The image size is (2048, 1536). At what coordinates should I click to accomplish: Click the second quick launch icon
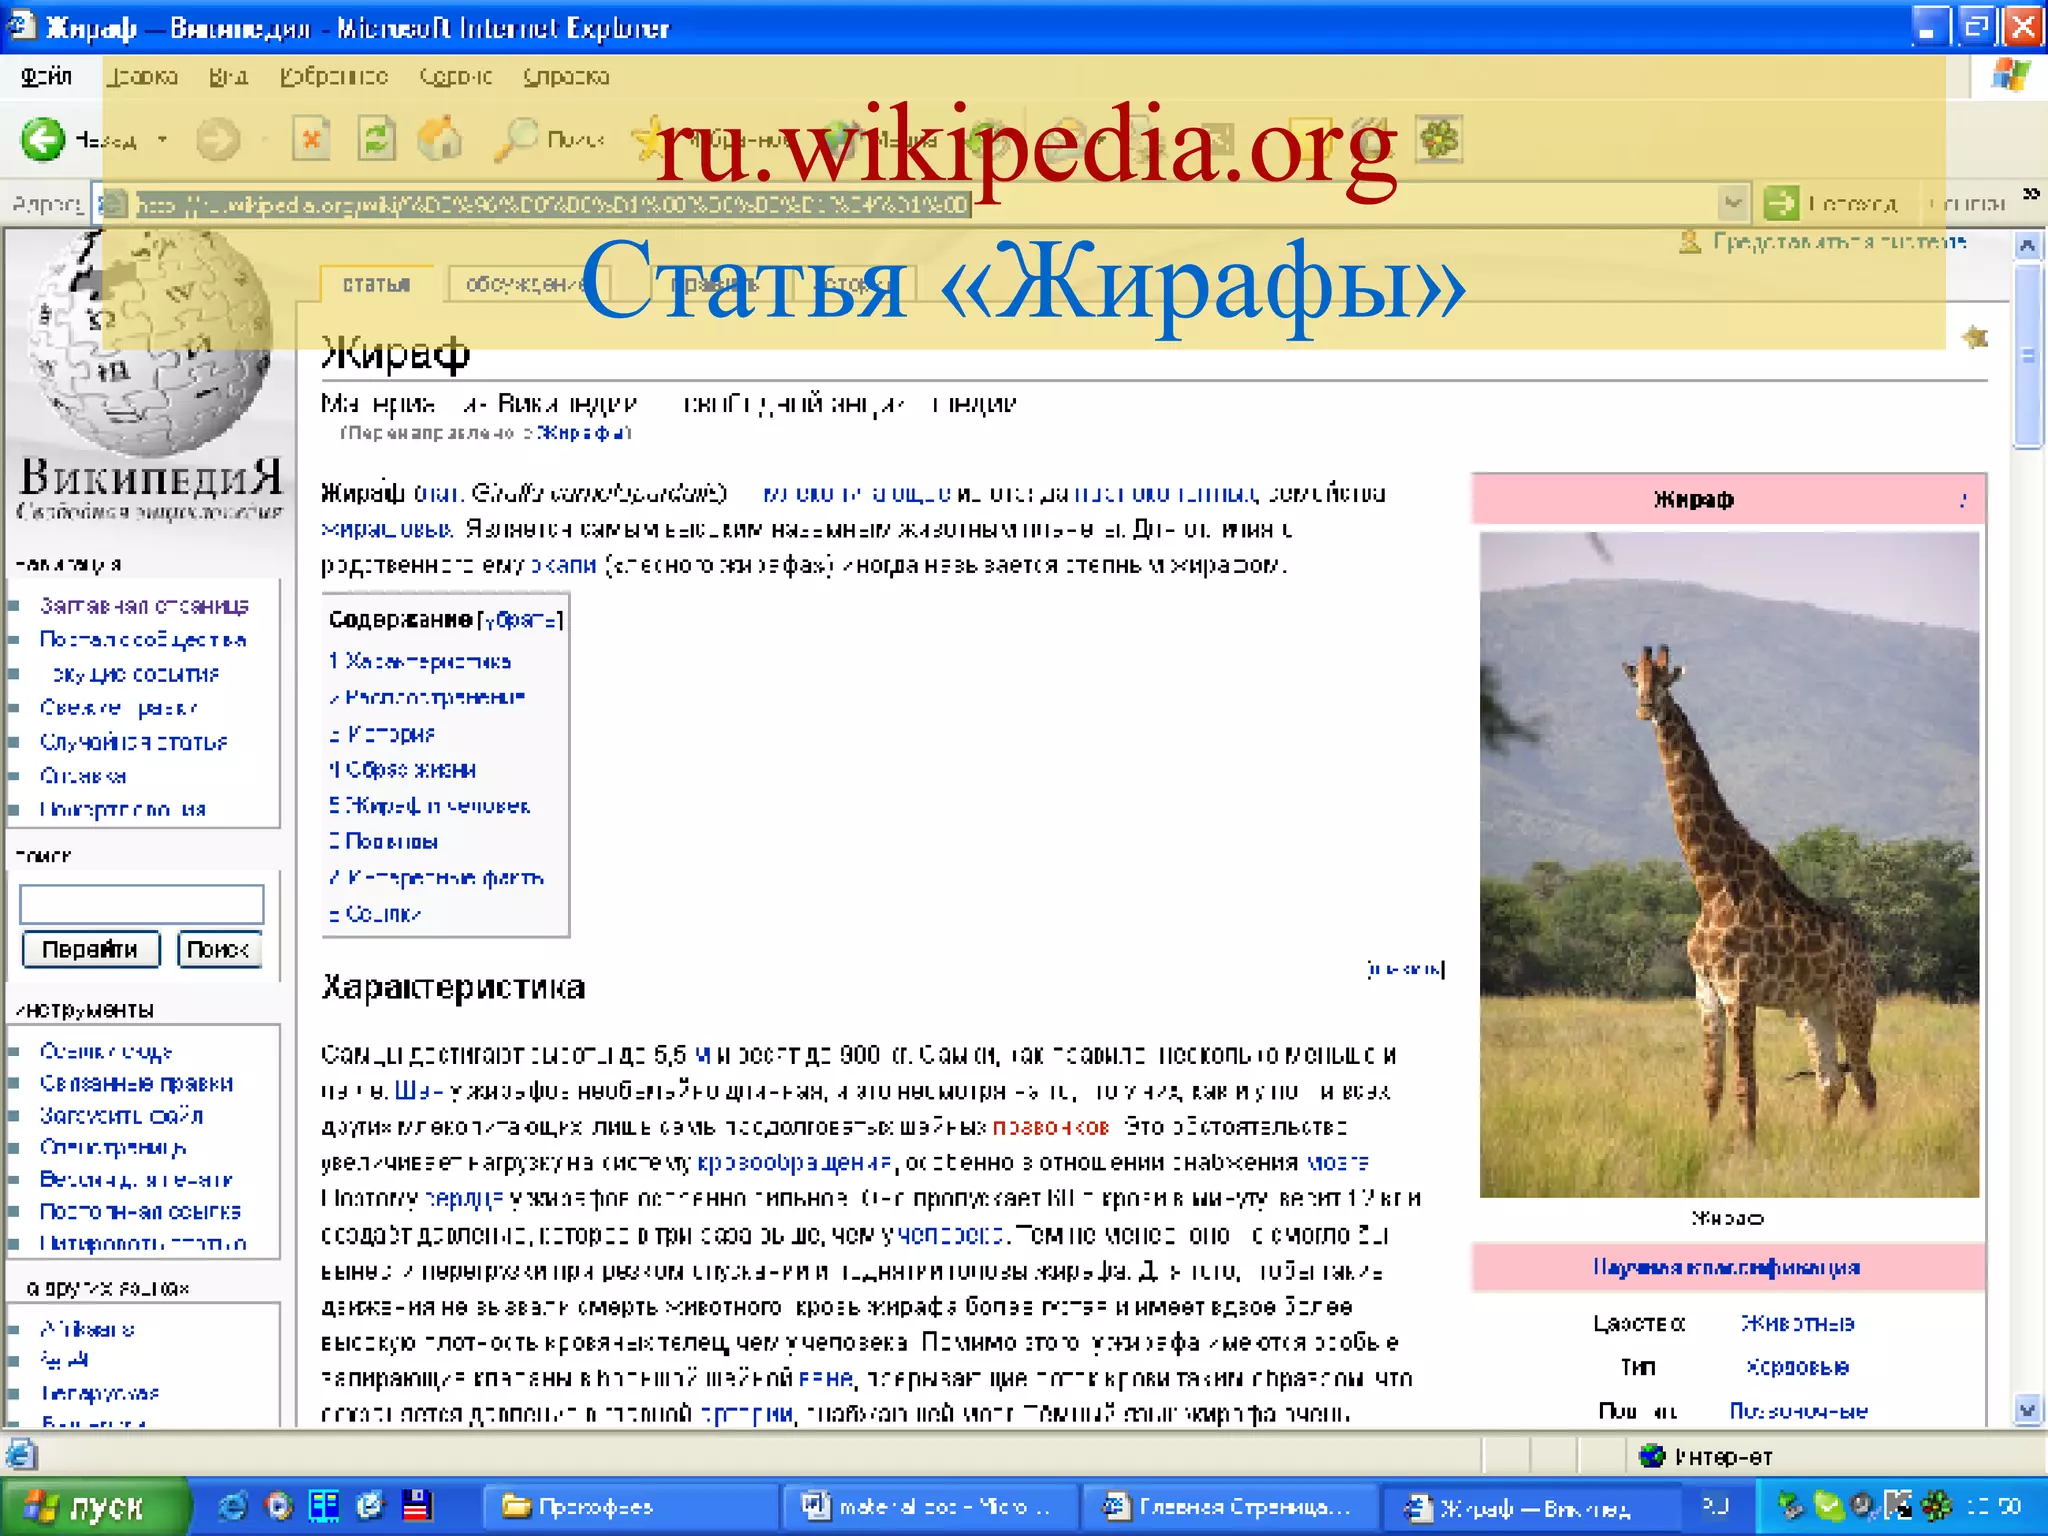[279, 1506]
